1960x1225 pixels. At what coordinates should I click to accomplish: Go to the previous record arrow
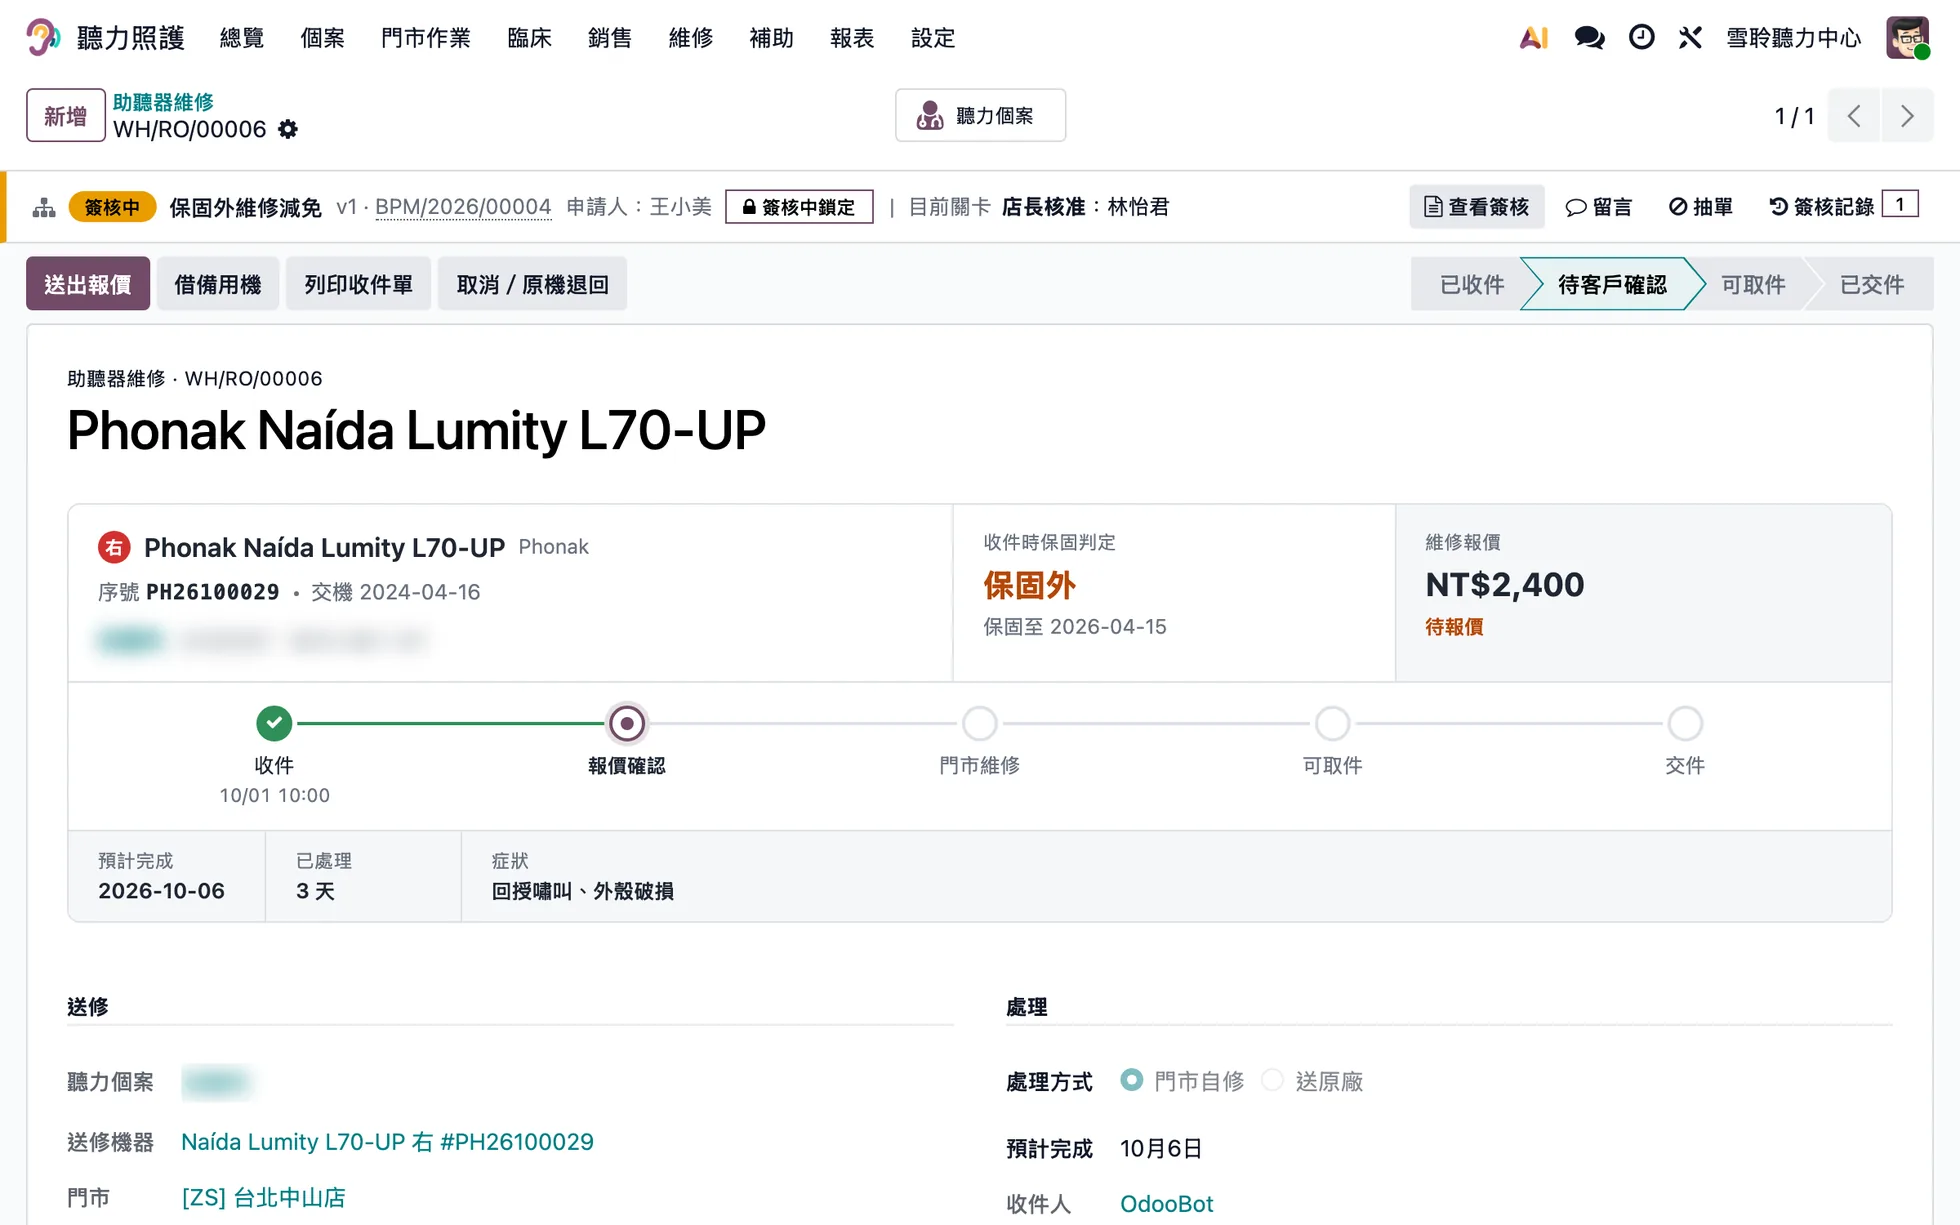click(1854, 116)
